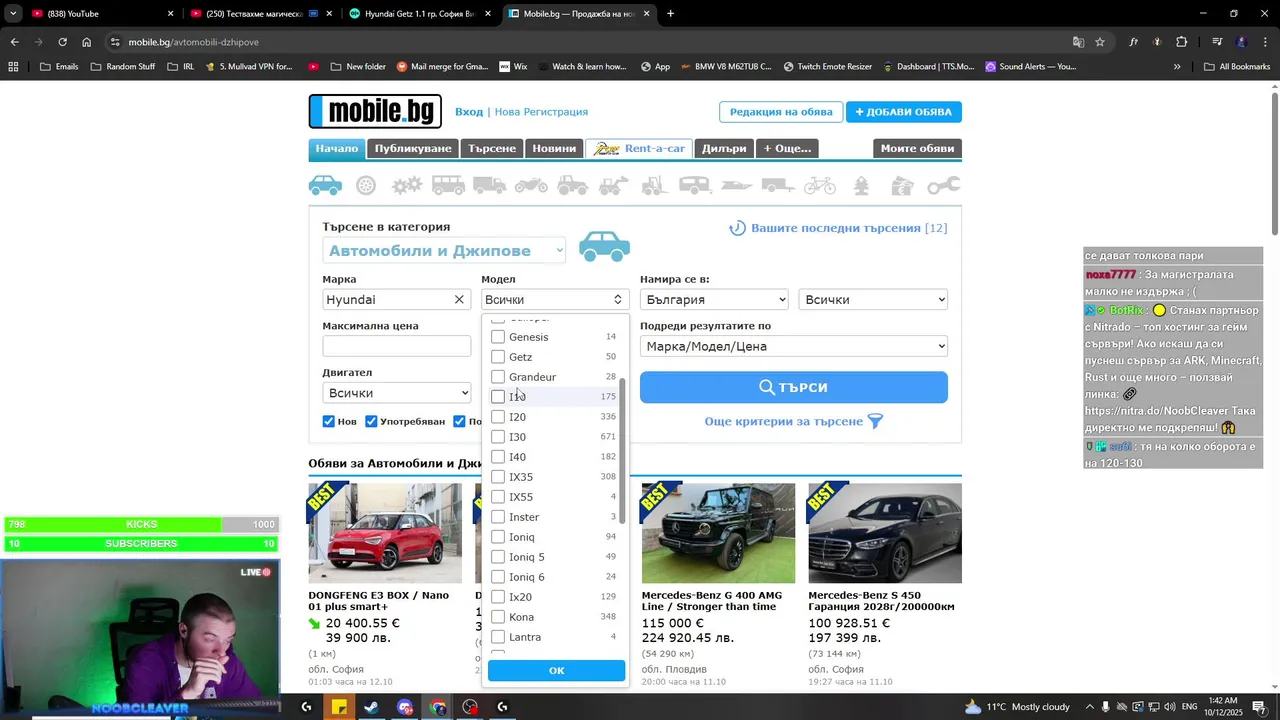The height and width of the screenshot is (720, 1280).
Task: Open the Автомобили и Джипове category dropdown
Action: 444,251
